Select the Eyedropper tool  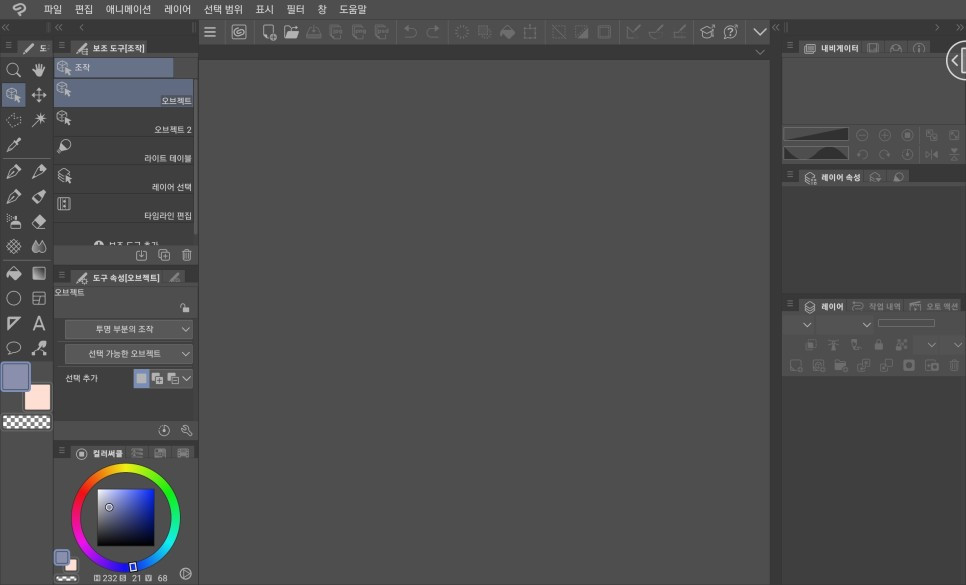point(13,144)
